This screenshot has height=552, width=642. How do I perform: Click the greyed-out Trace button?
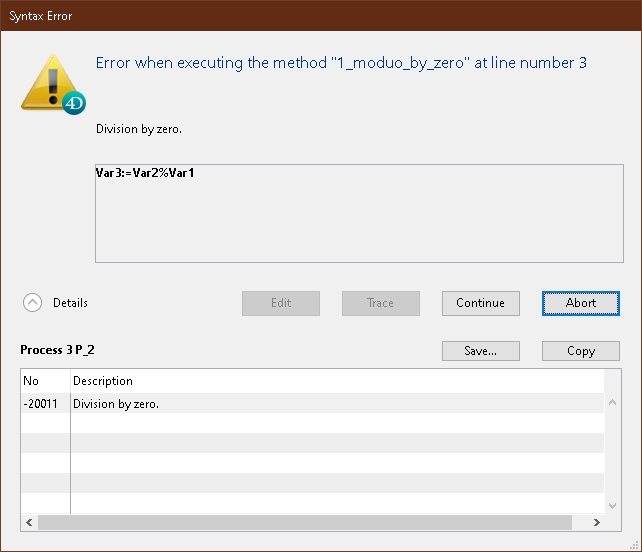tap(380, 303)
